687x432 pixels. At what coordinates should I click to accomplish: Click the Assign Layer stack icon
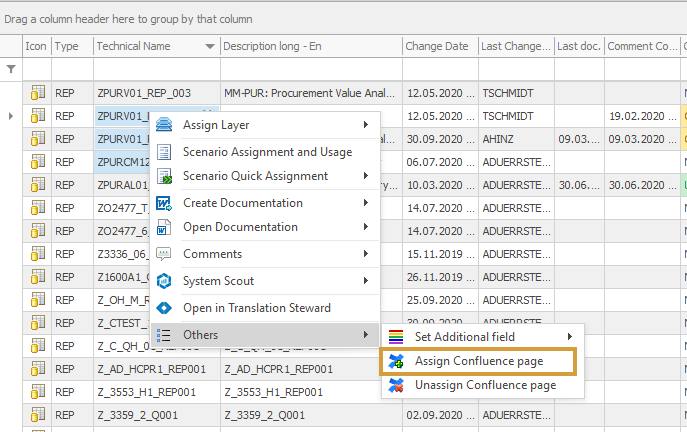pyautogui.click(x=166, y=125)
